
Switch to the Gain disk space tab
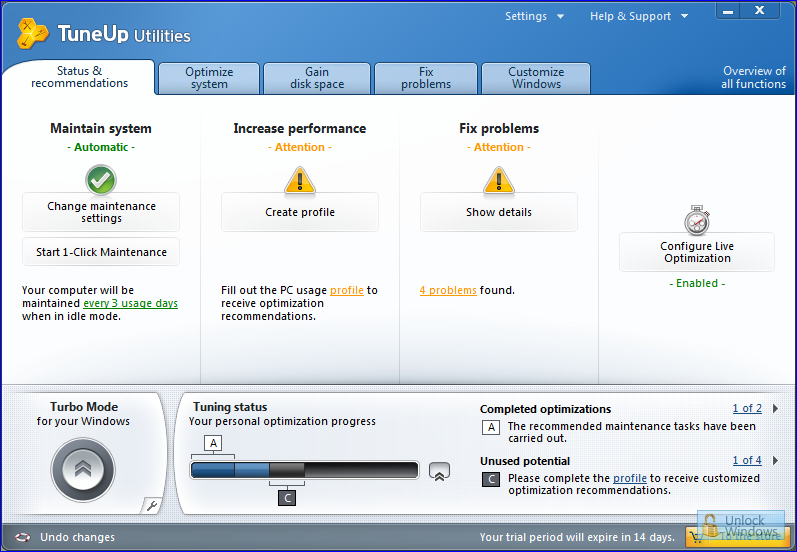(317, 78)
